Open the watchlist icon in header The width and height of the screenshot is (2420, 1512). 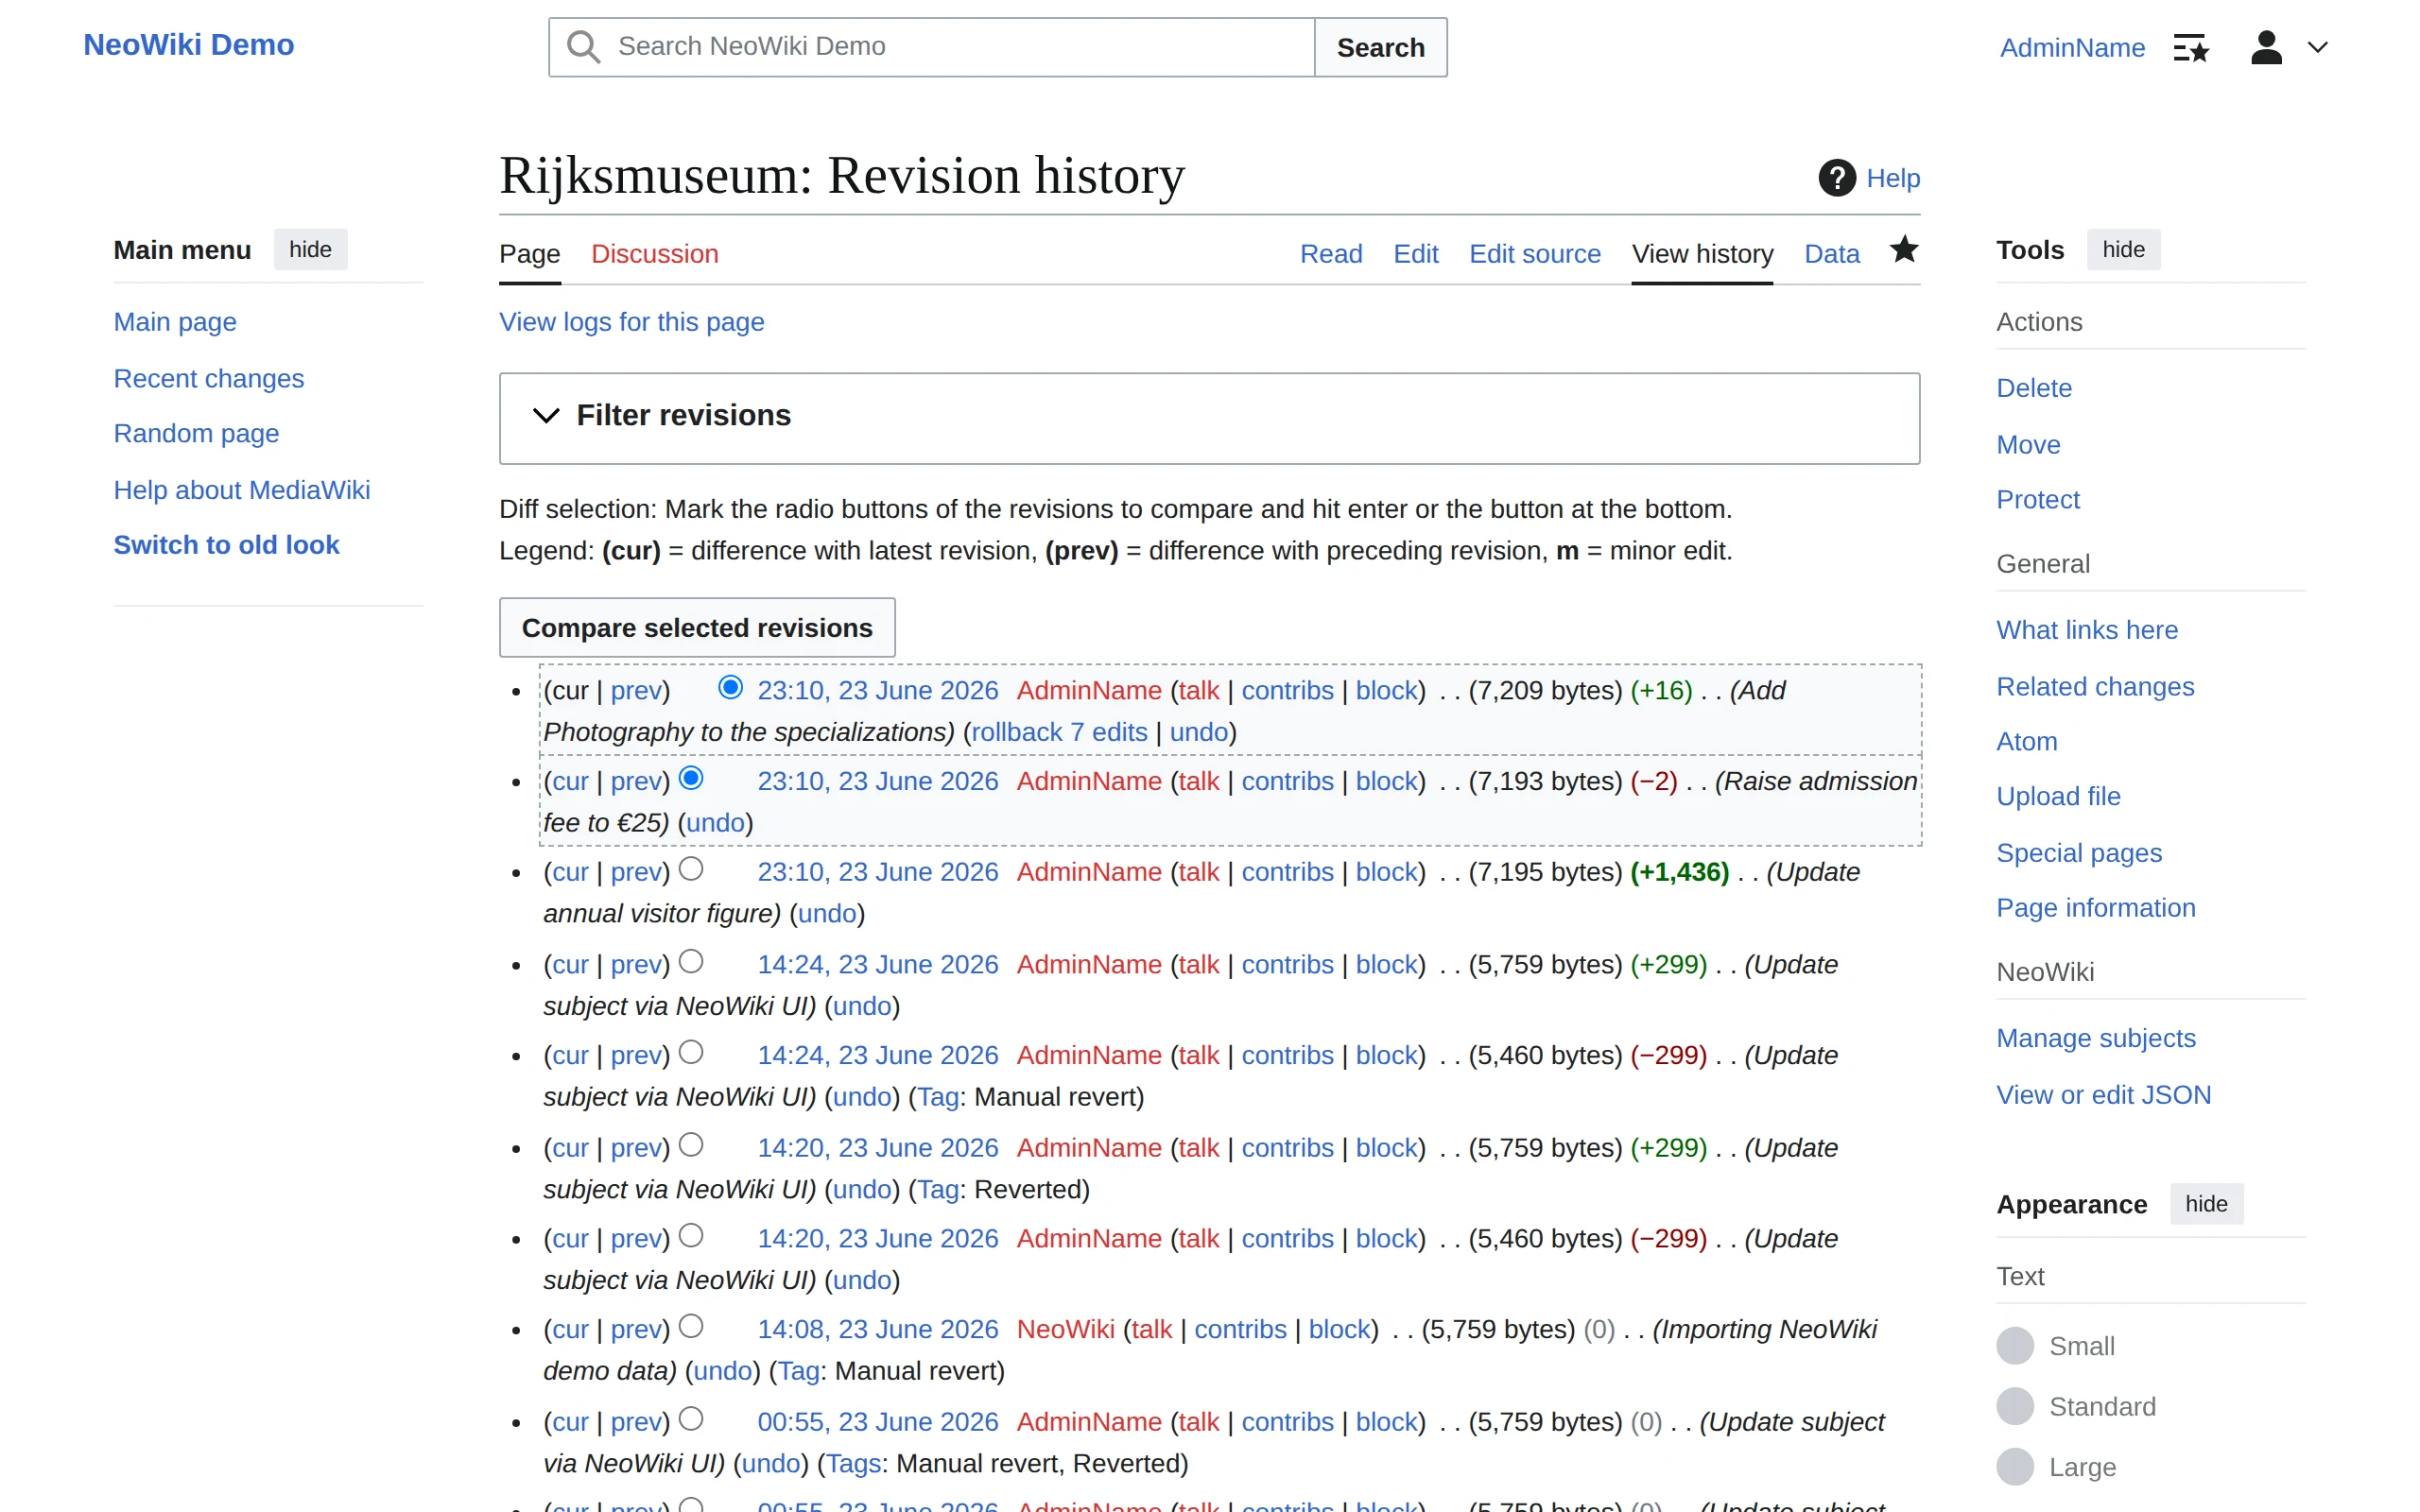tap(2191, 47)
